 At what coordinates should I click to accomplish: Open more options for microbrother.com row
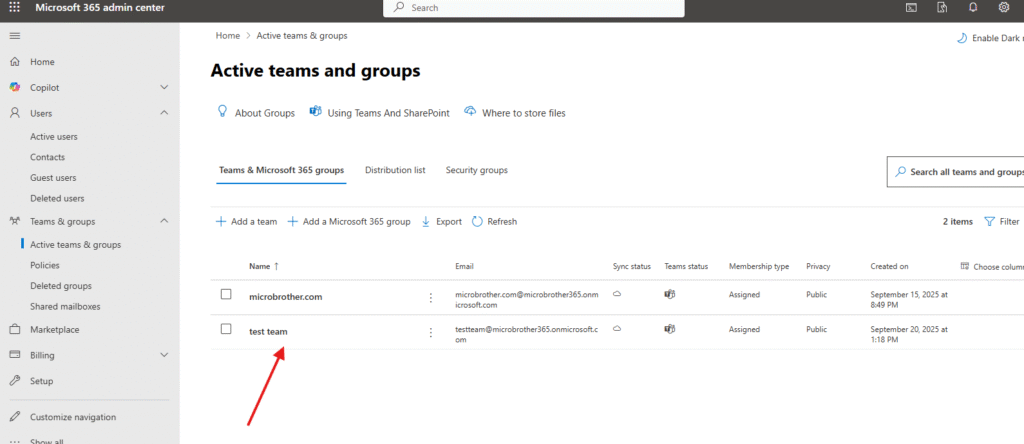click(x=431, y=297)
